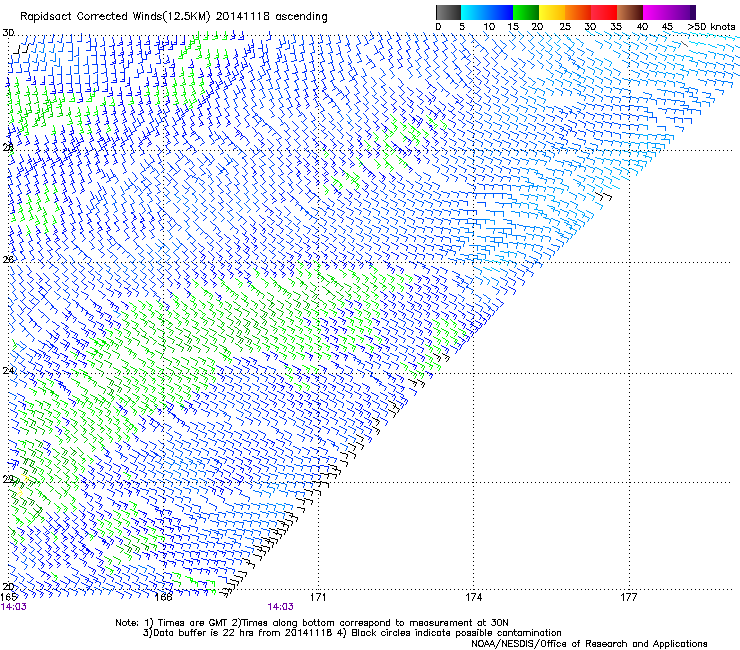Click the '10' legend scale label
The image size is (740, 650).
(x=489, y=27)
